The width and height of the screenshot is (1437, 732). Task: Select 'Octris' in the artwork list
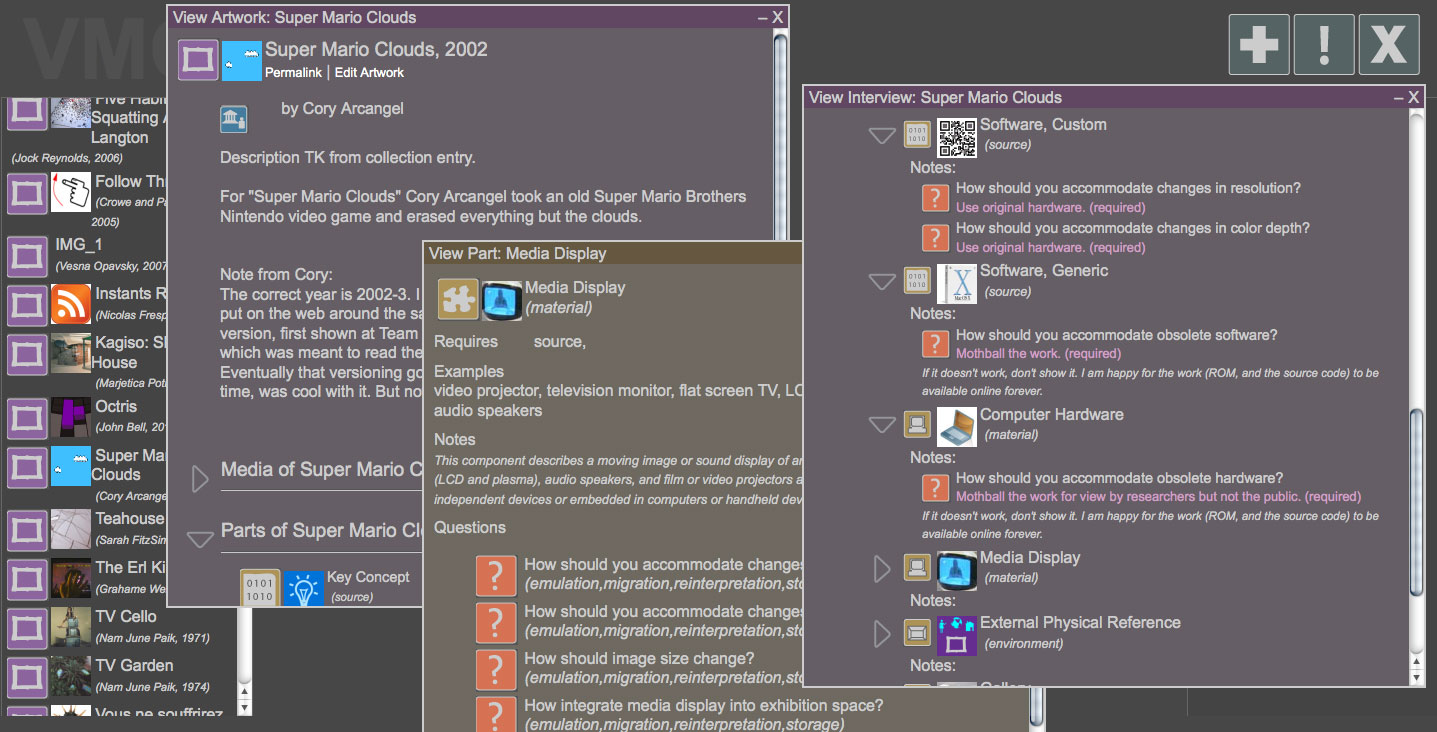coord(116,406)
